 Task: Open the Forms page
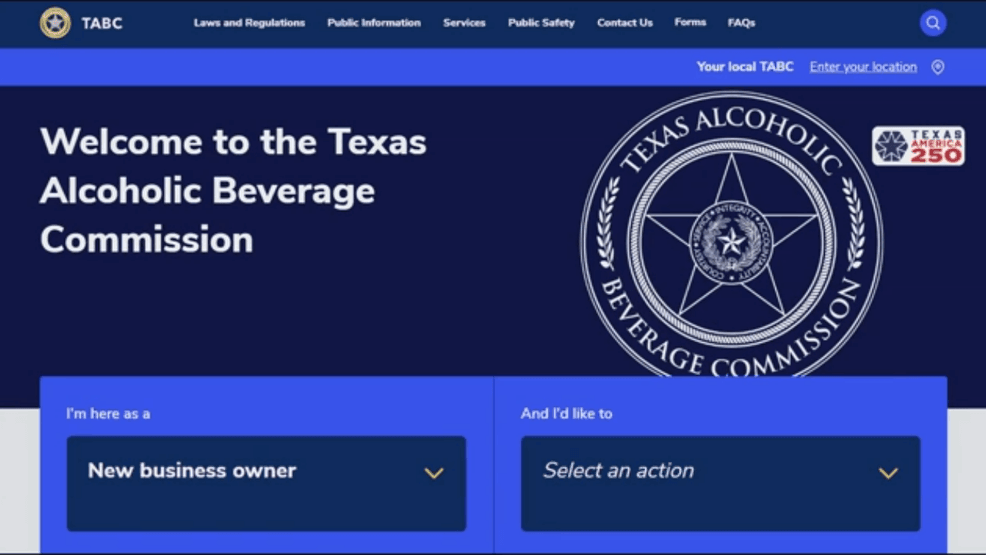690,23
